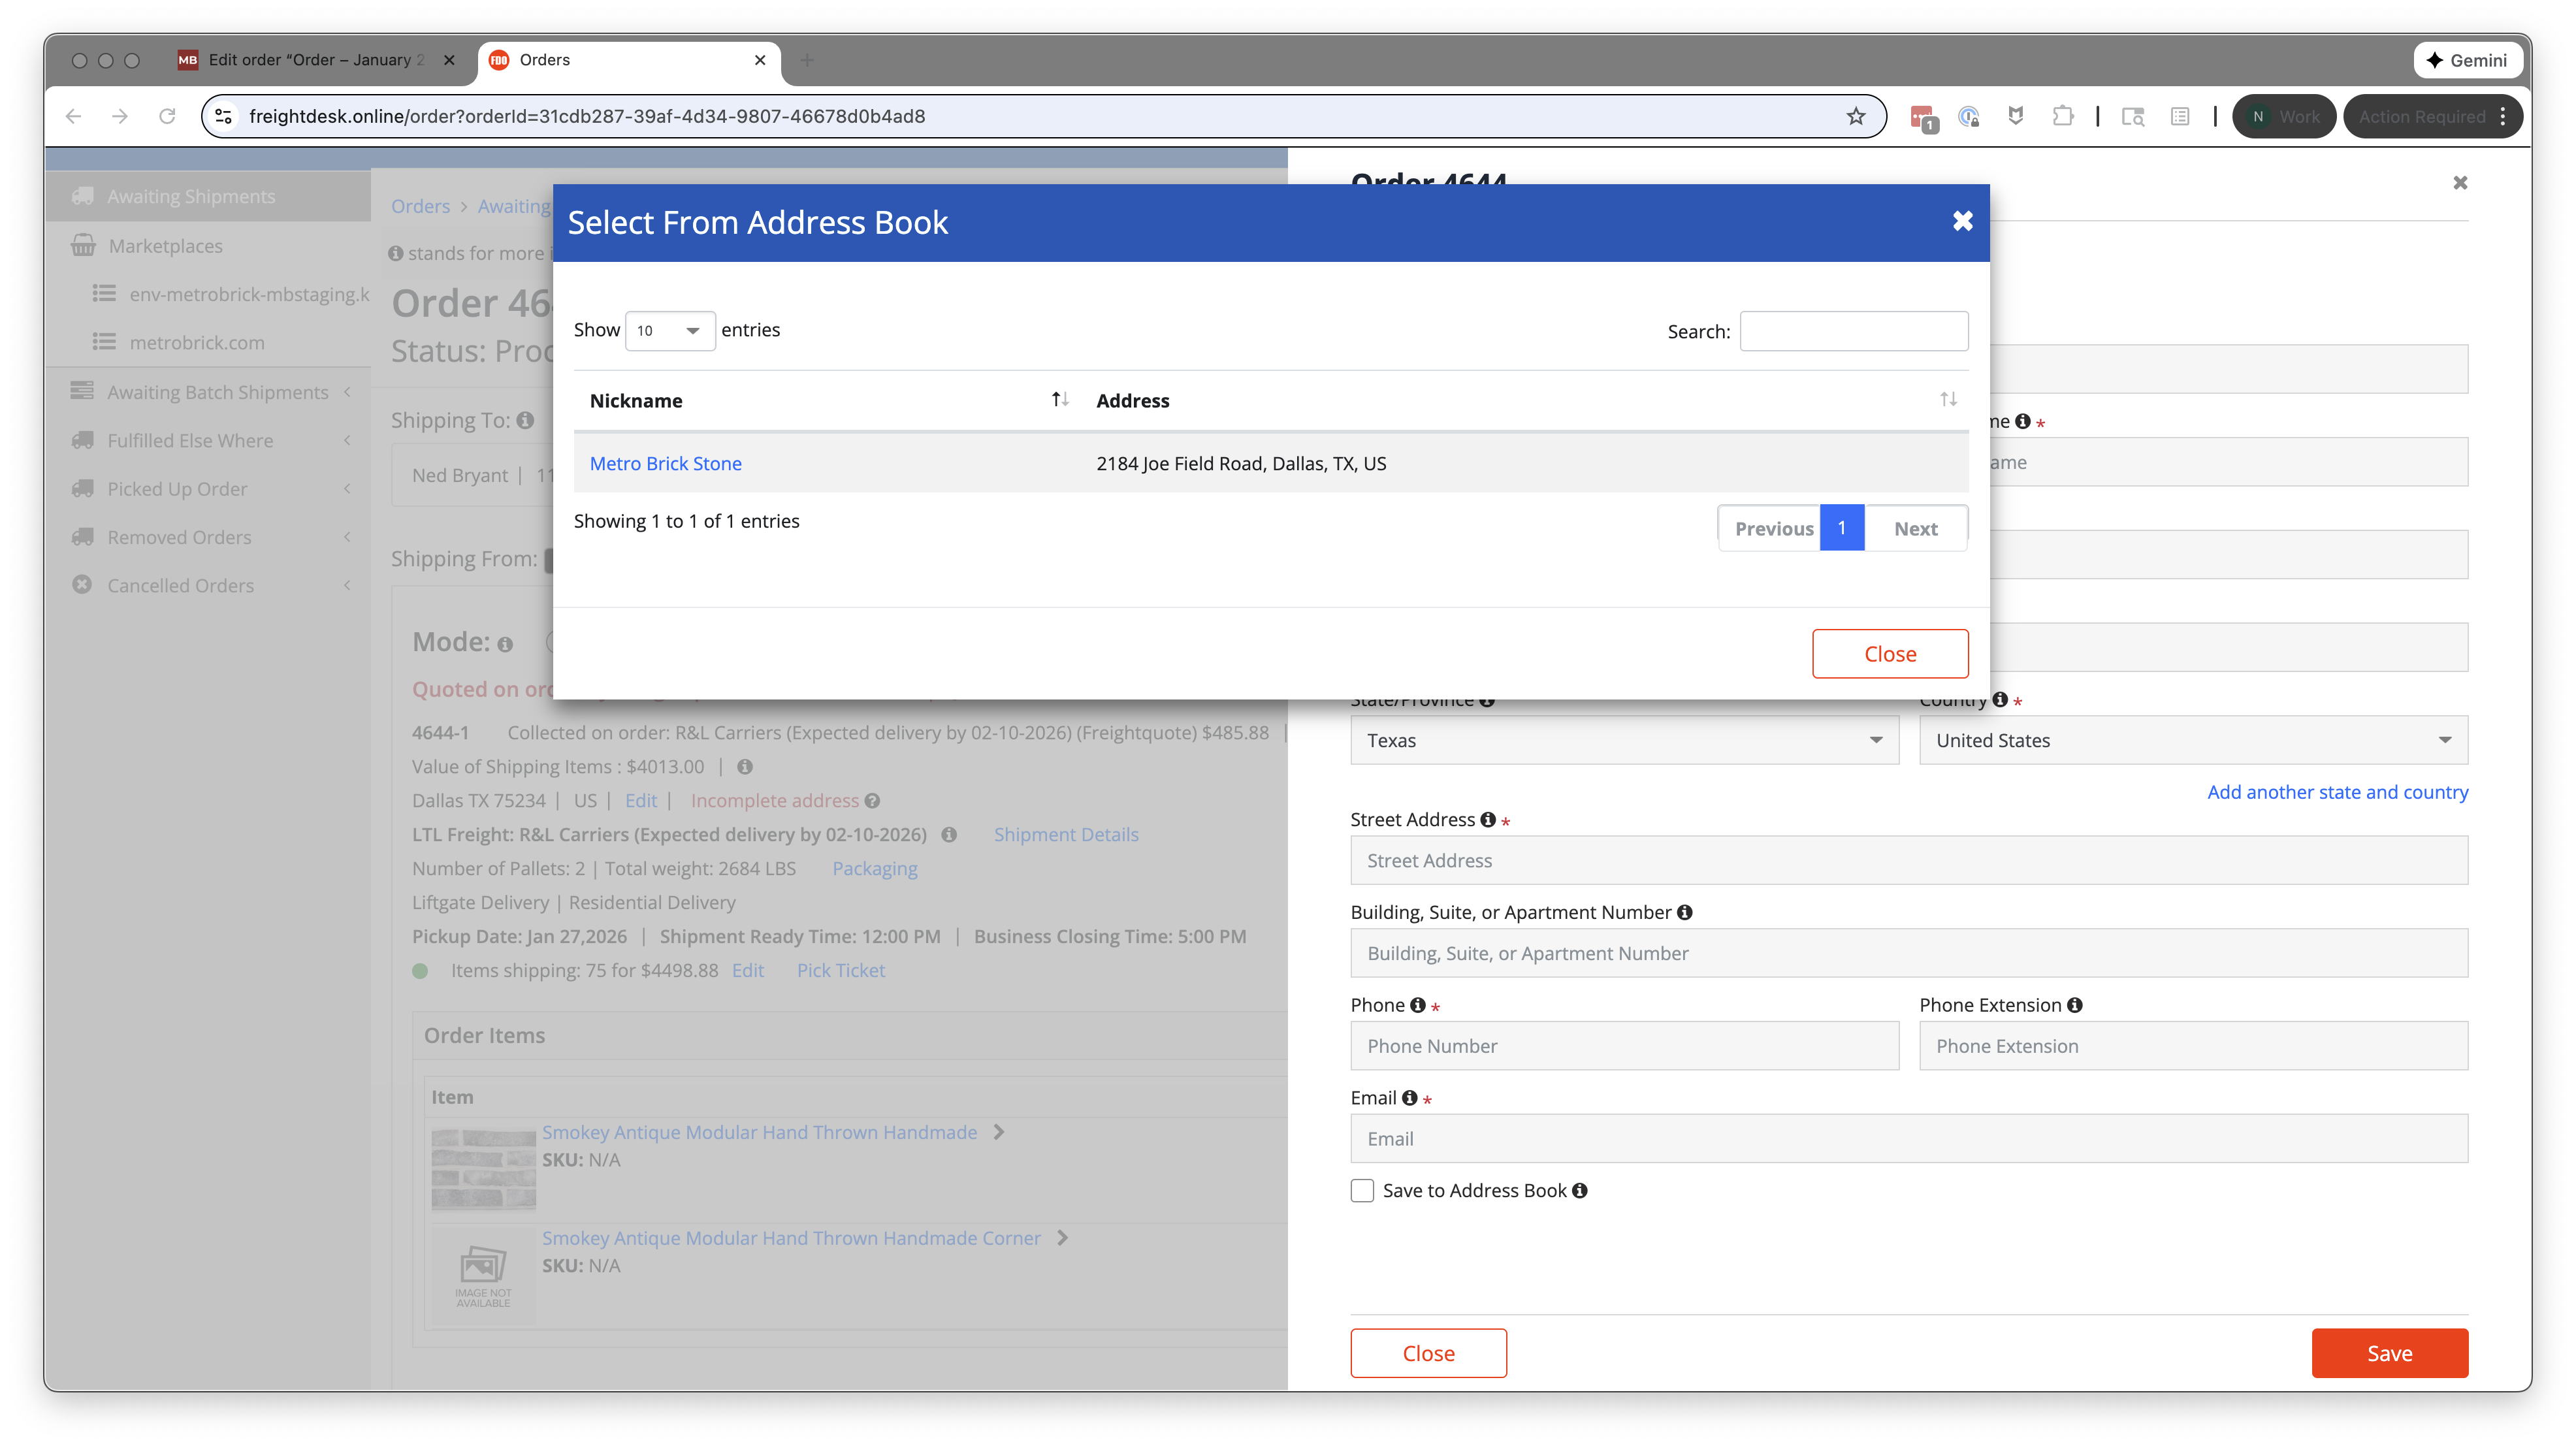Select the Metro Brick Stone address entry
Image resolution: width=2576 pixels, height=1446 pixels.
point(665,463)
